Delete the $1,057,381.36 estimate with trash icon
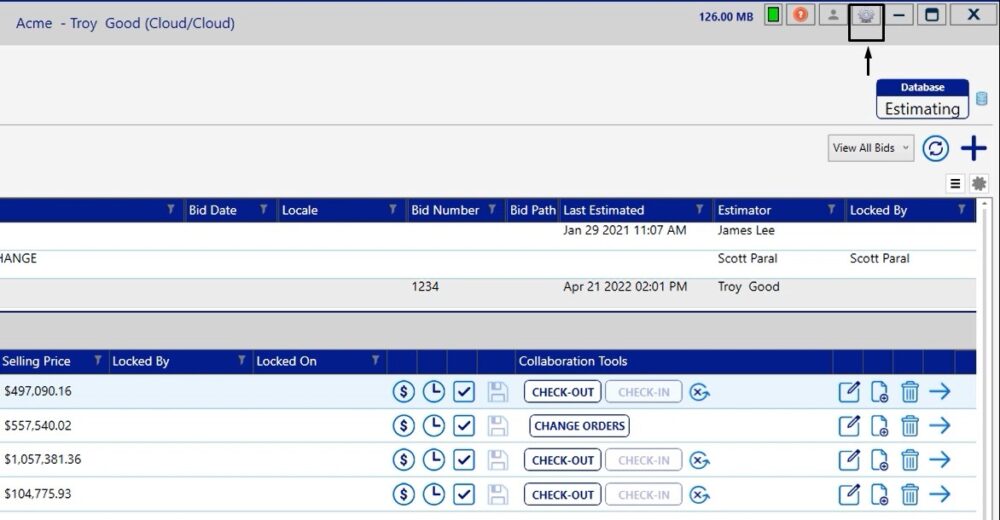 tap(909, 460)
